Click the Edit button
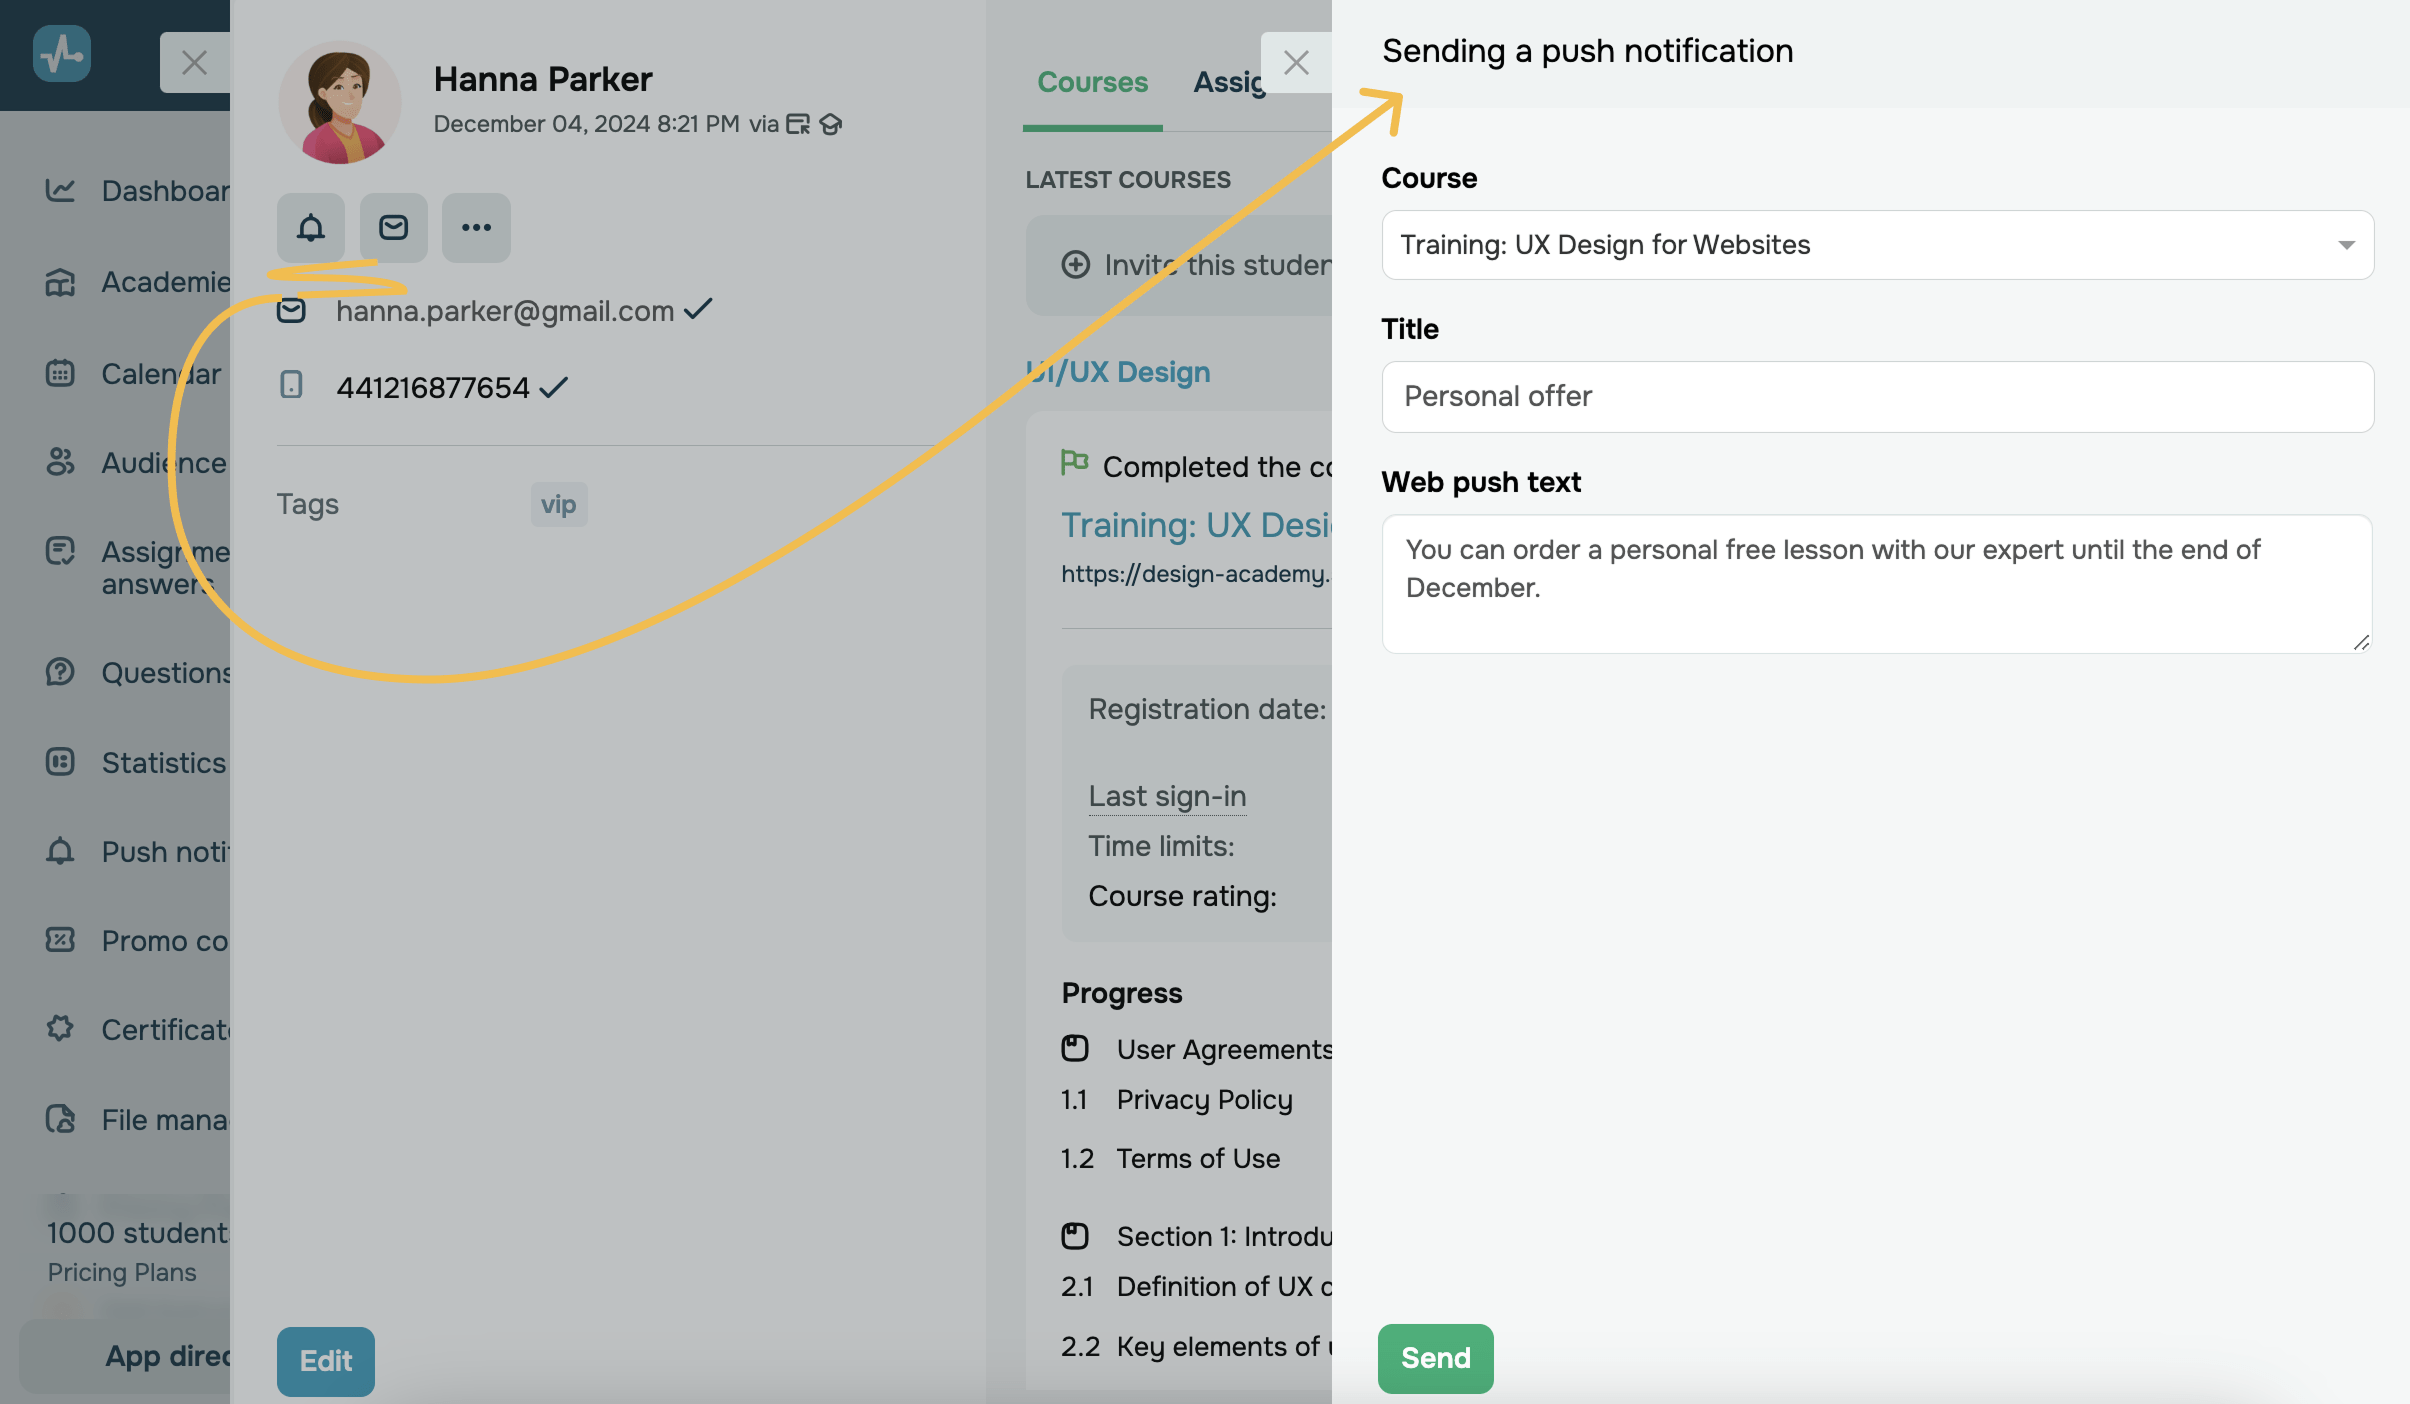Screen dimensions: 2410x1404 (x=325, y=1361)
